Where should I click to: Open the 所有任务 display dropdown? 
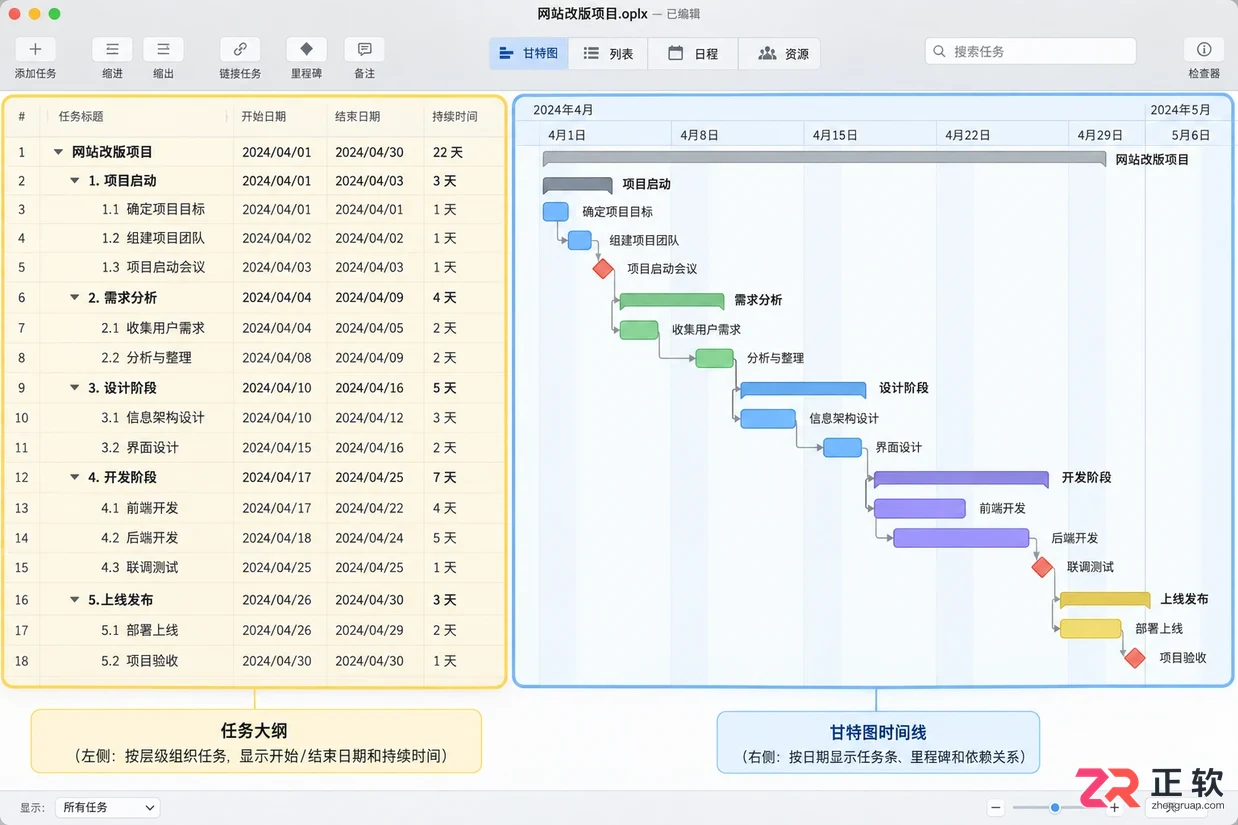pyautogui.click(x=107, y=807)
